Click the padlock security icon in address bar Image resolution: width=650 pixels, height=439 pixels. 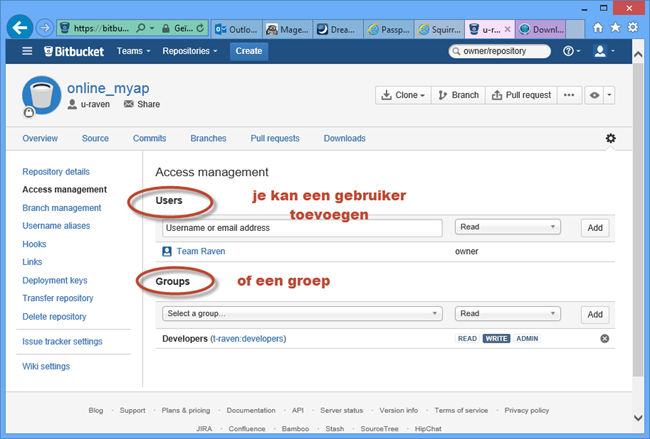[165, 28]
